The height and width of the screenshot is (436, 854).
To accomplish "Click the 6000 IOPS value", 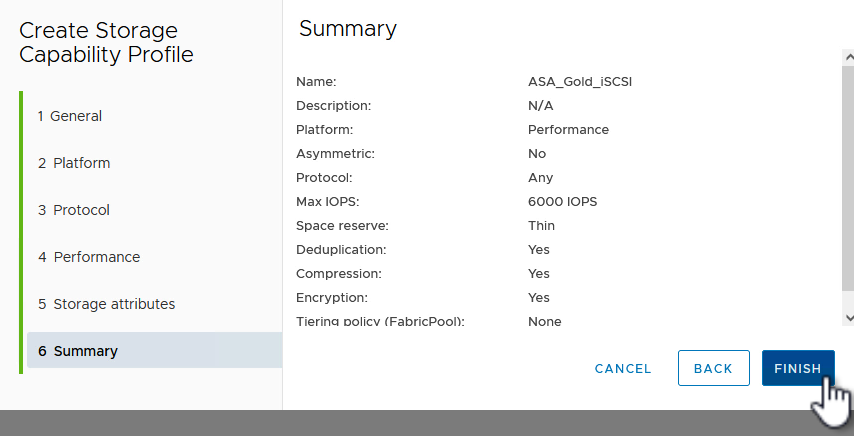I will click(x=562, y=202).
